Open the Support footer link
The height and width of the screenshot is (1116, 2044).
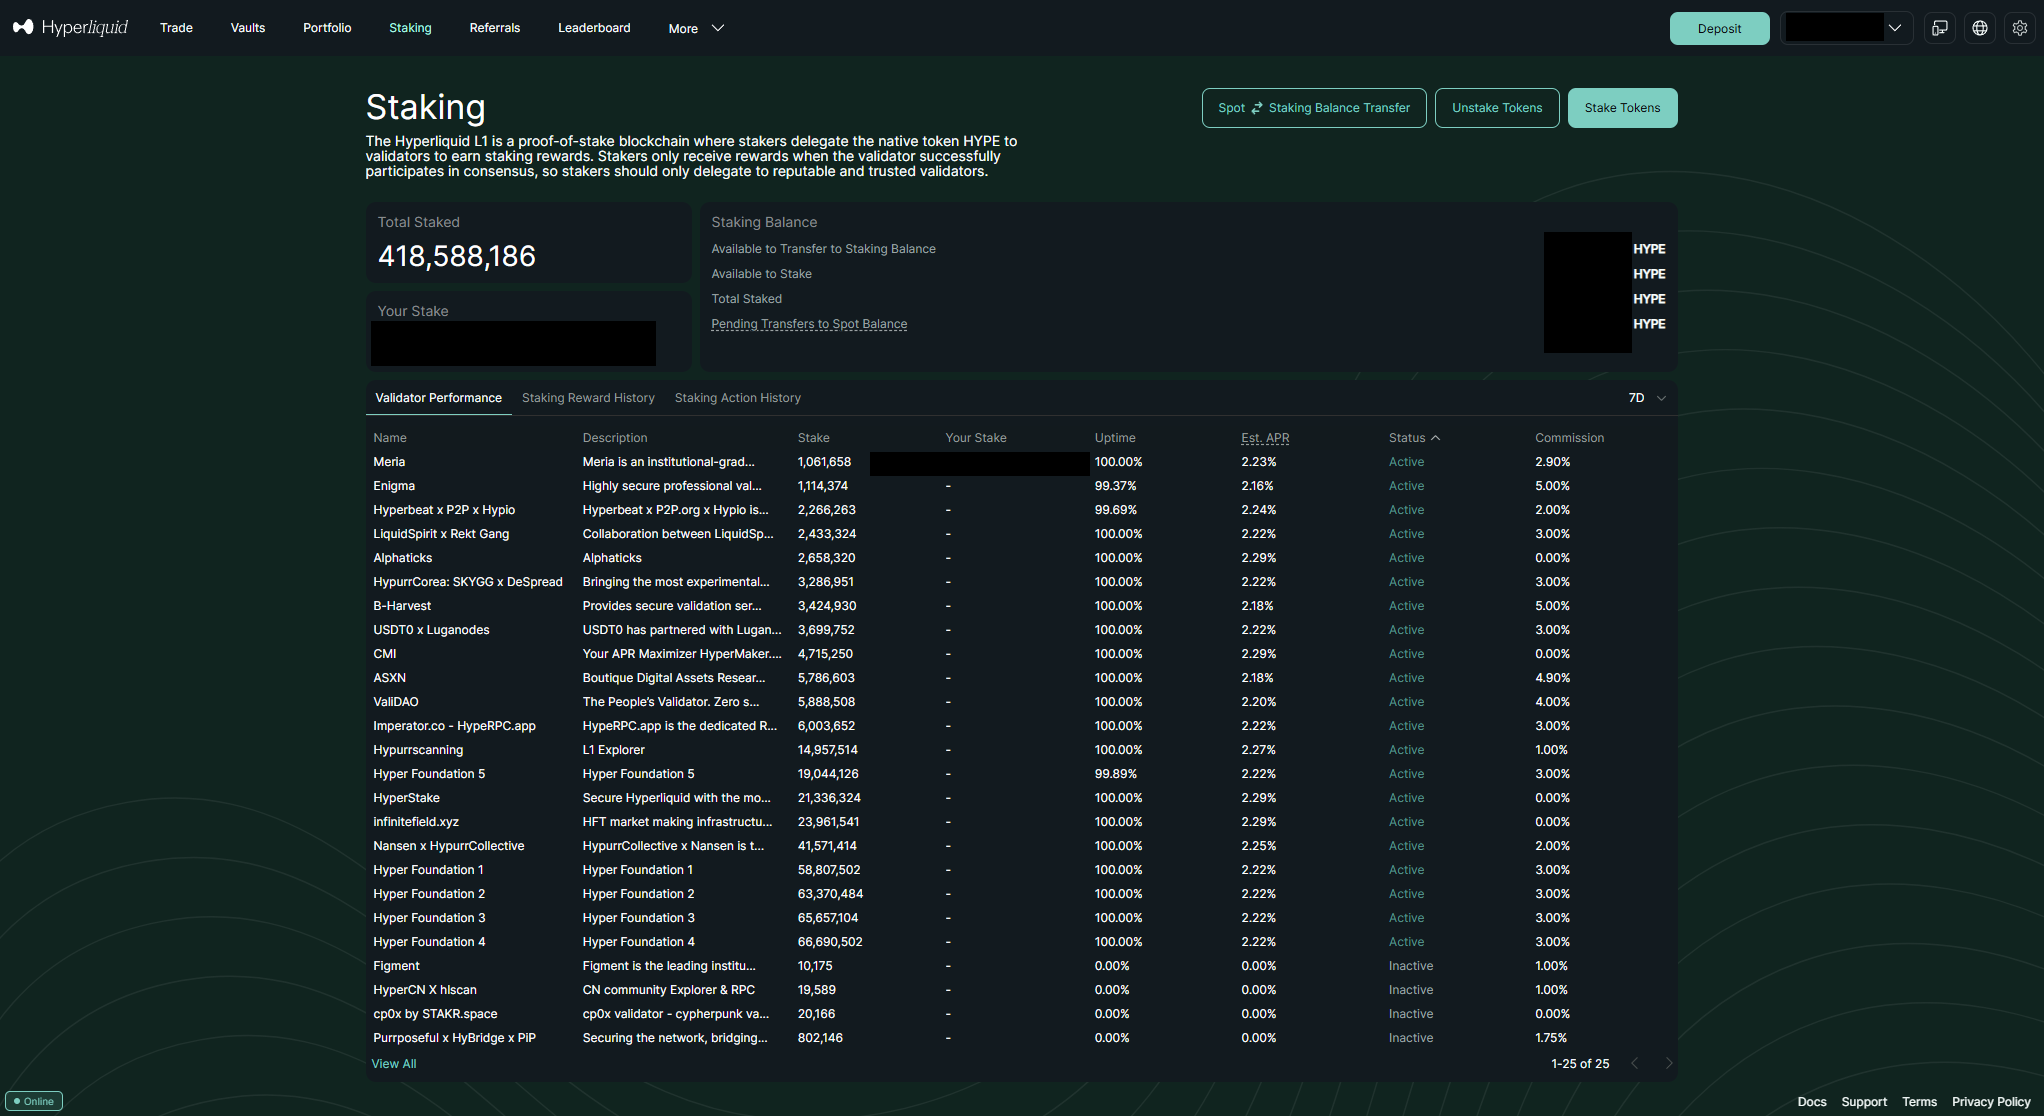coord(1864,1102)
